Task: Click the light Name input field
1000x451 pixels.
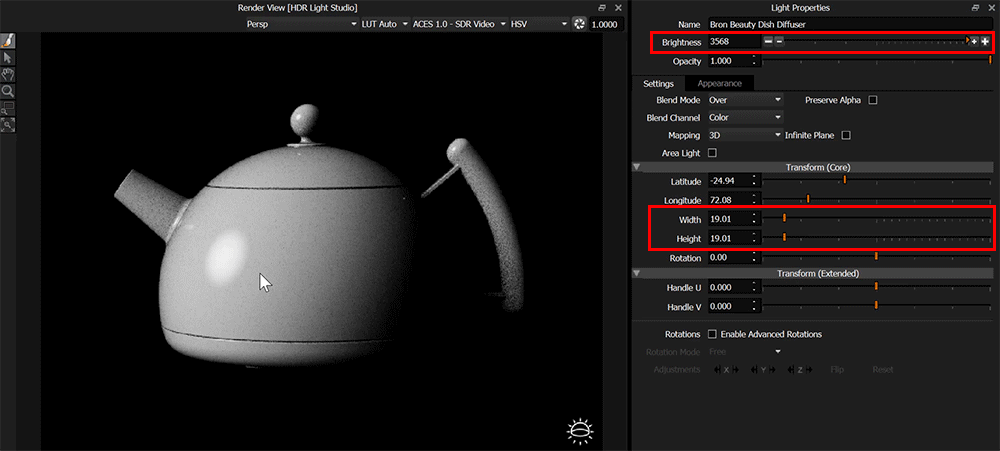Action: click(x=848, y=23)
